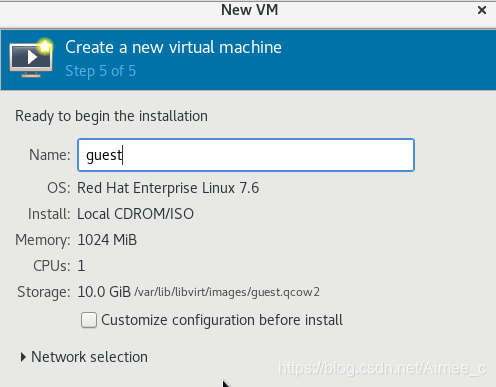Screen dimensions: 496x387
Task: Click the Storage size 10.0 GiB
Action: [104, 292]
